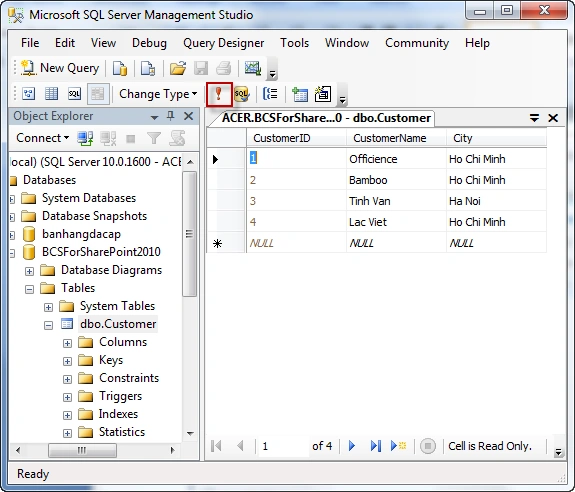Go to the next row
Screen dimensions: 575x492
[x=352, y=446]
